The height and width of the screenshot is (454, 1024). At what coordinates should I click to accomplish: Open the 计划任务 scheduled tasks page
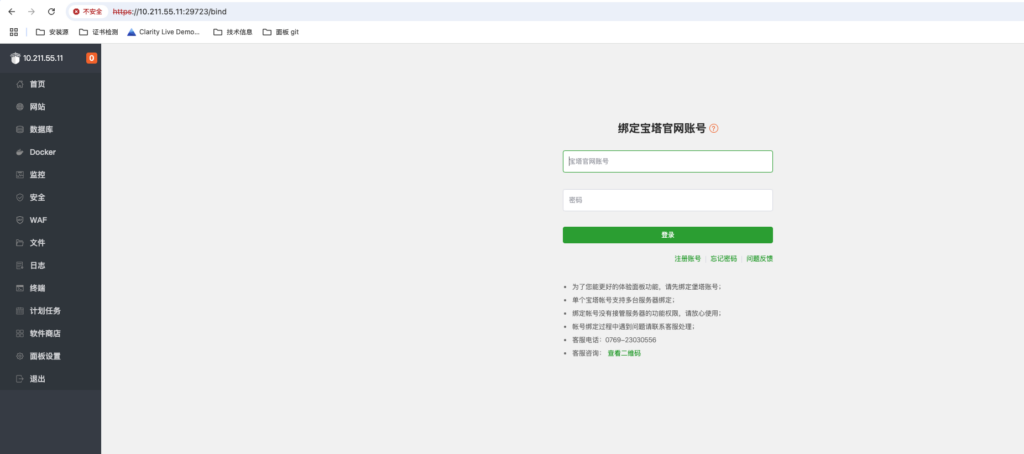click(x=45, y=311)
